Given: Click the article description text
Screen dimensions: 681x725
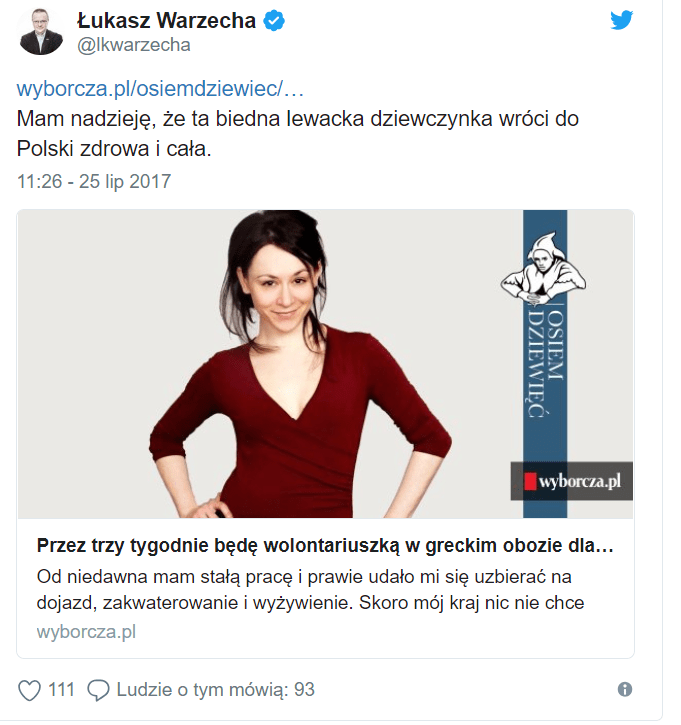Looking at the screenshot, I should 310,590.
